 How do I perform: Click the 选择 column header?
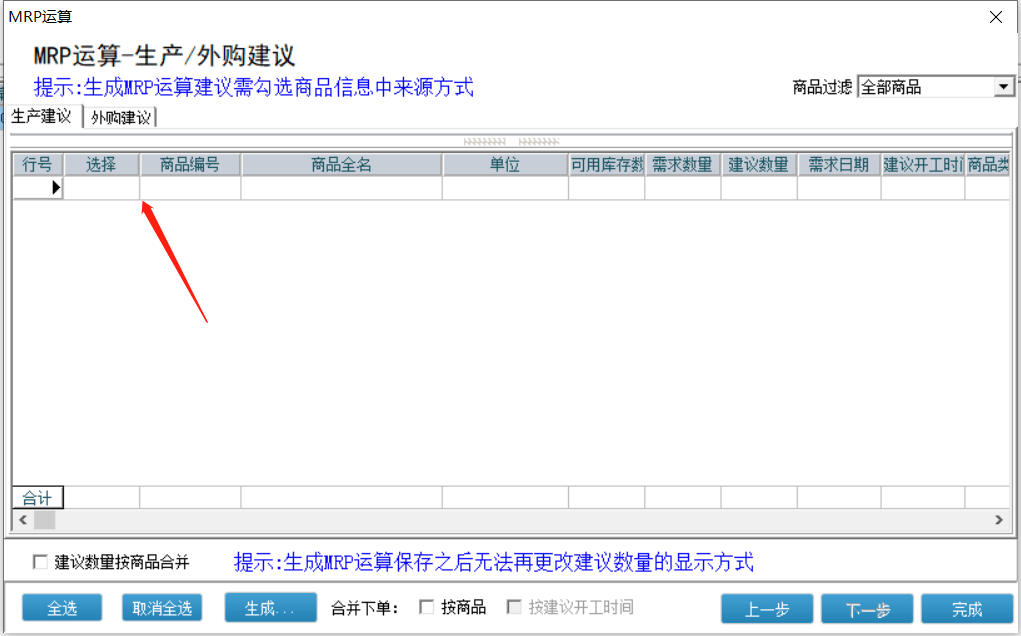tap(102, 165)
